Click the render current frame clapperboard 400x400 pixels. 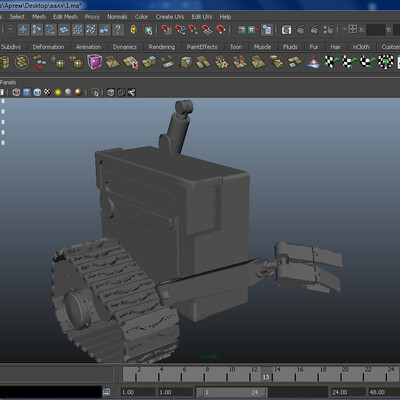click(x=300, y=30)
